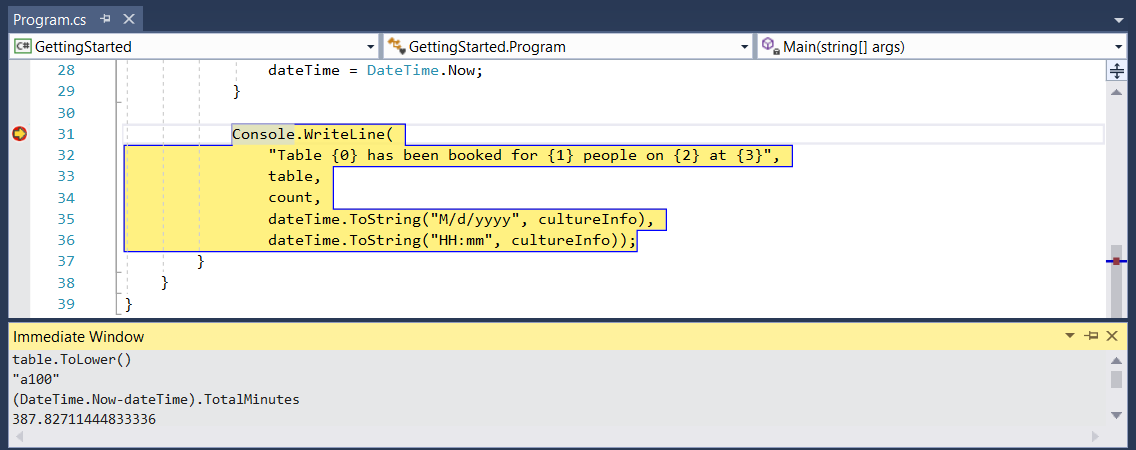Click the table, argument on line 33

pos(295,176)
